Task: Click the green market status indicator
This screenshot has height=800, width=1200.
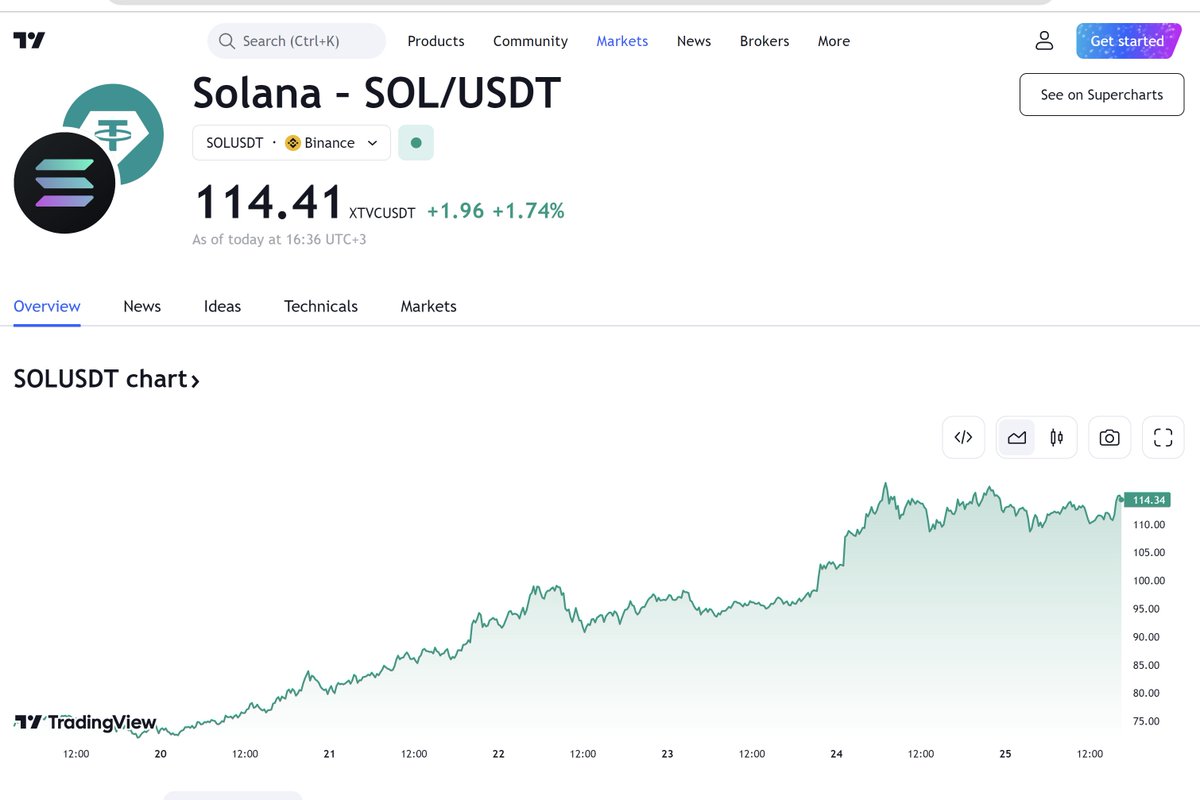Action: click(x=416, y=143)
